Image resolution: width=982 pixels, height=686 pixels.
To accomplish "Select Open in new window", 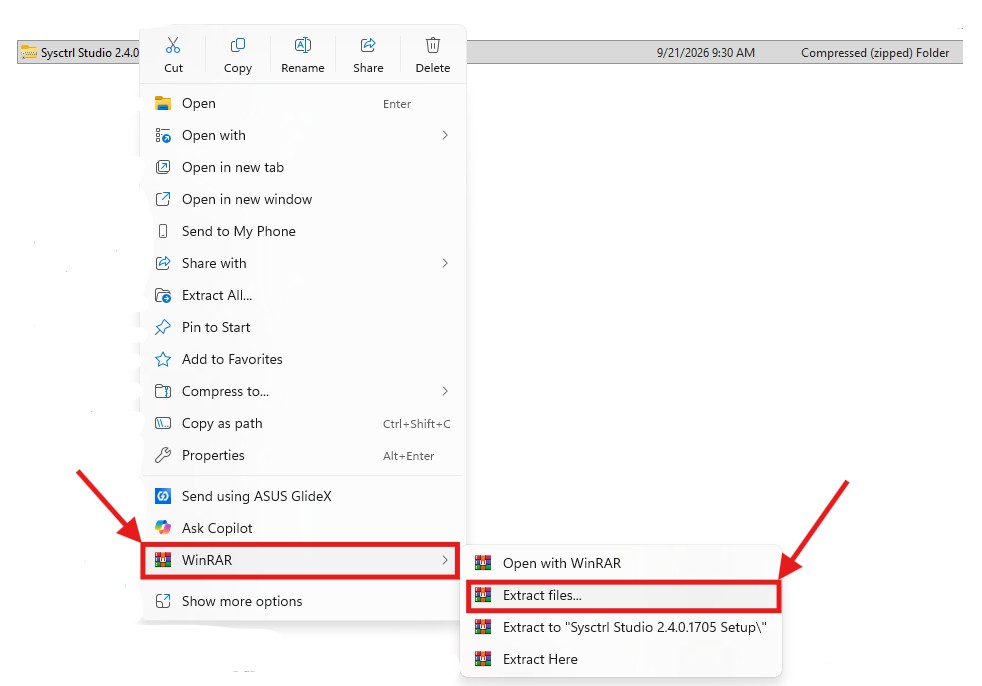I will coord(302,199).
